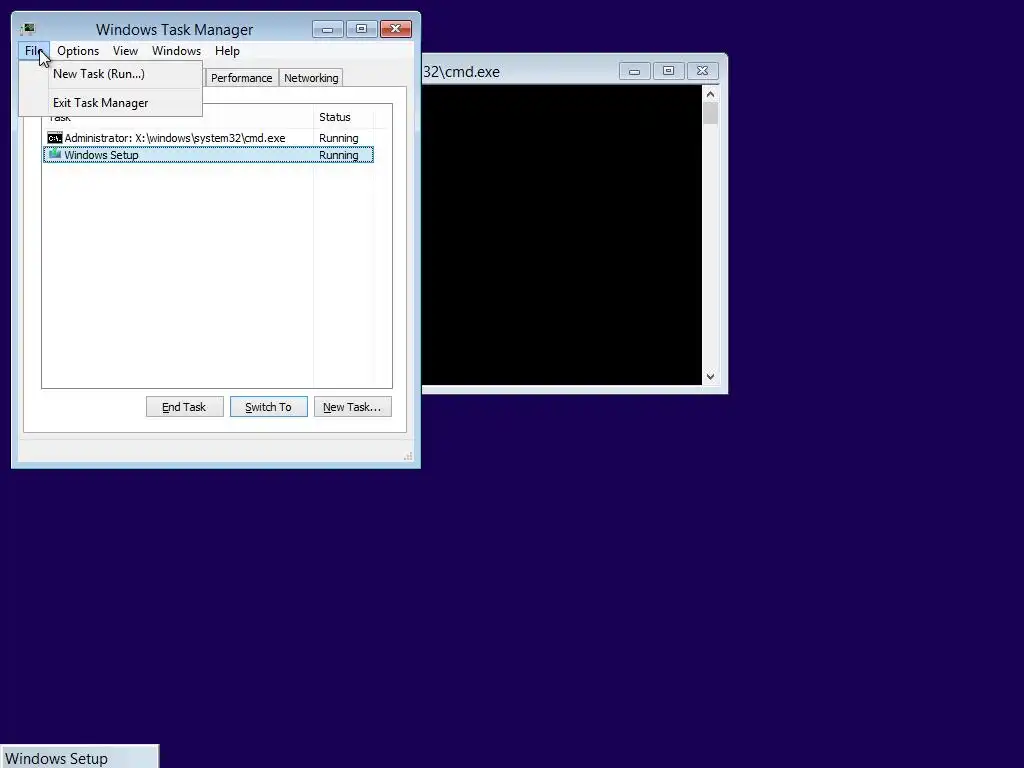Screen dimensions: 1024x768
Task: Minimize the Windows Task Manager window
Action: (x=328, y=29)
